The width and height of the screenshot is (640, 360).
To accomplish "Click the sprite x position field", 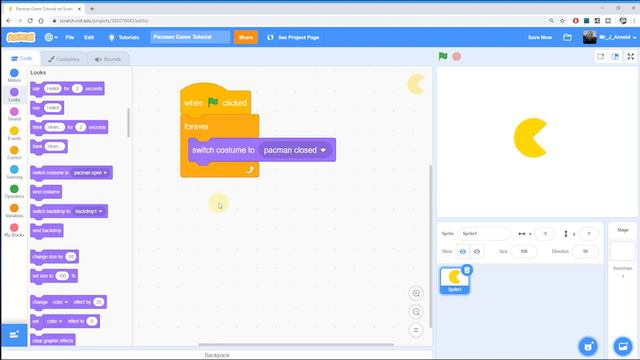I will coord(545,233).
